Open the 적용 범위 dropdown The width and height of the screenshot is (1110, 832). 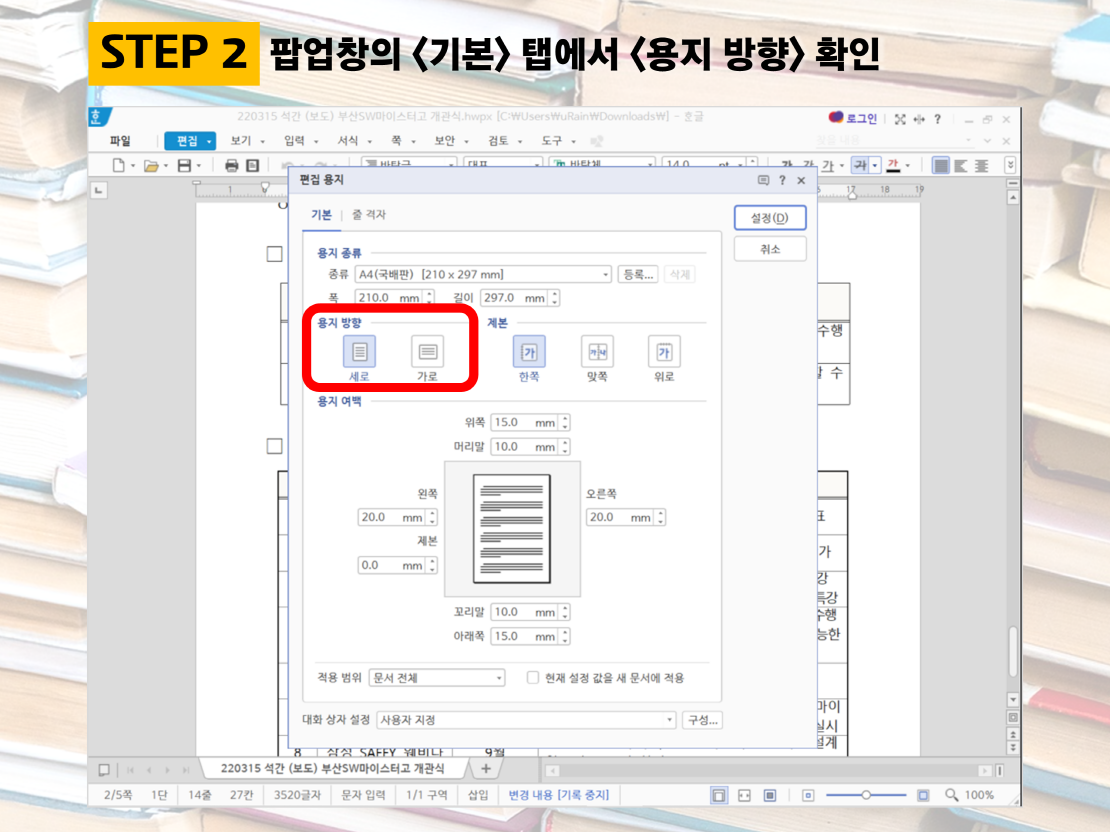[x=437, y=678]
